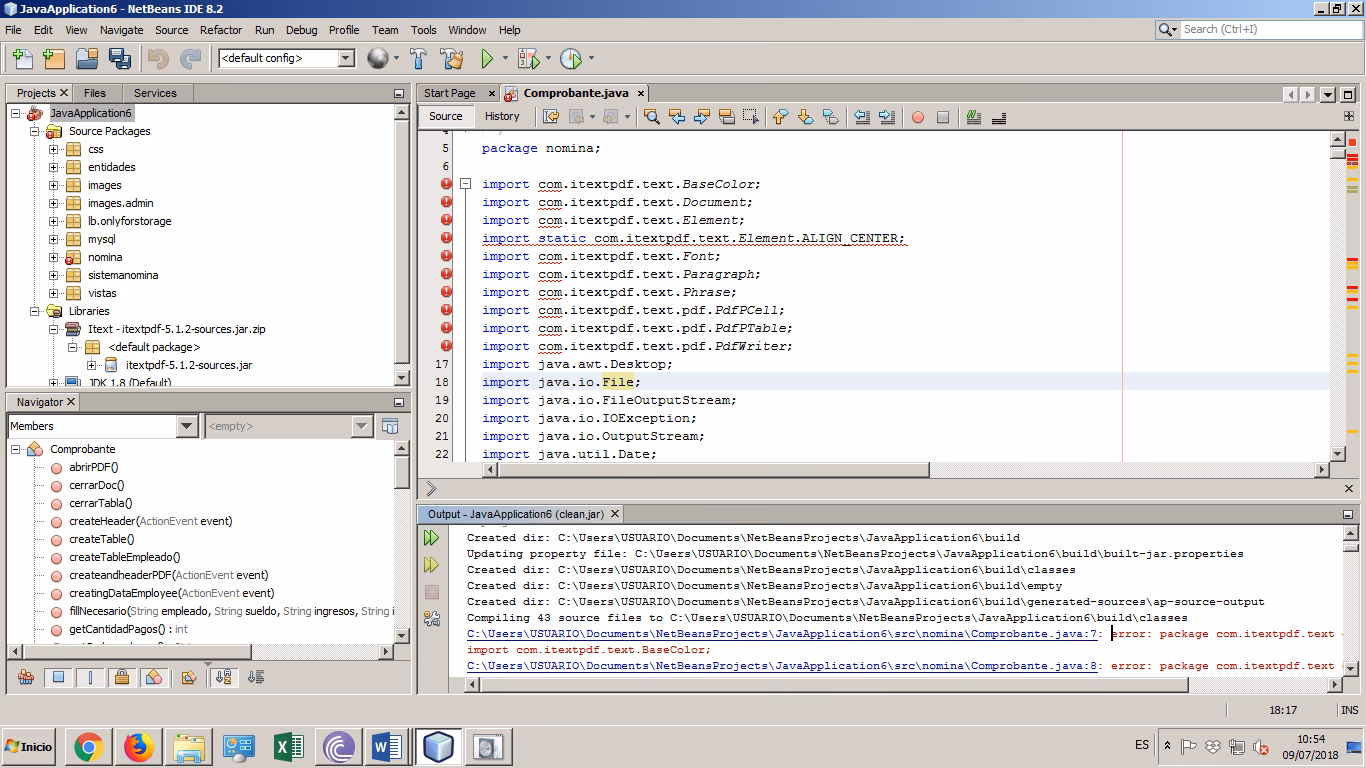Switch to the Start Page tab
This screenshot has height=768, width=1366.
450,93
